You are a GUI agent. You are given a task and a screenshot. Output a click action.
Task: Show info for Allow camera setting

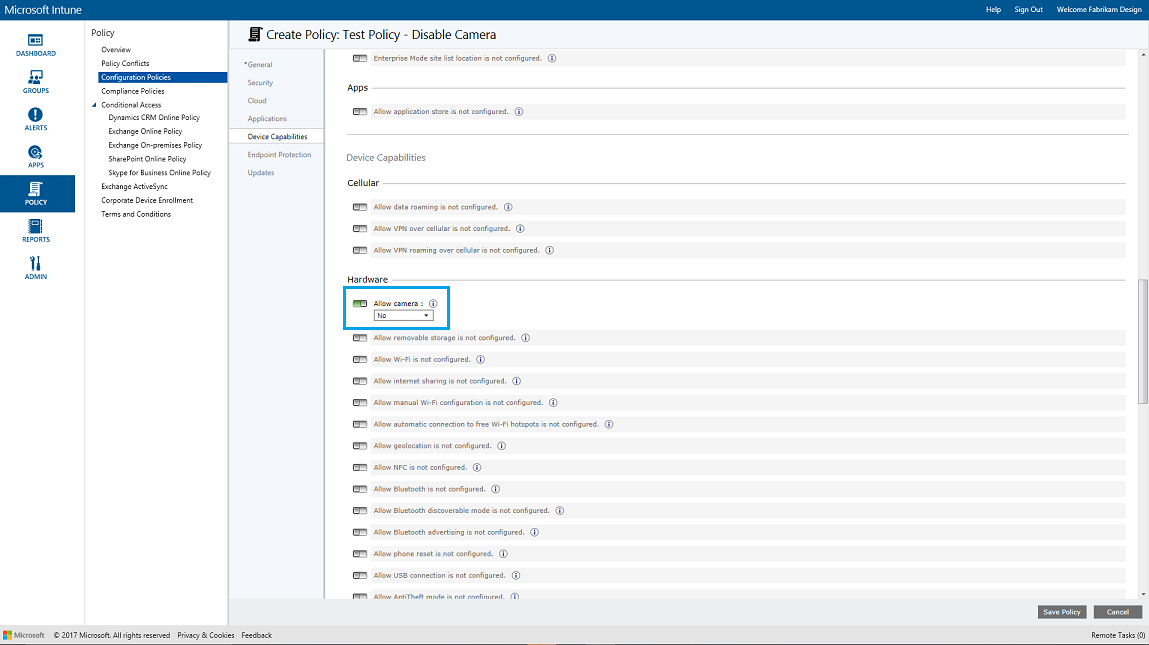pyautogui.click(x=433, y=303)
